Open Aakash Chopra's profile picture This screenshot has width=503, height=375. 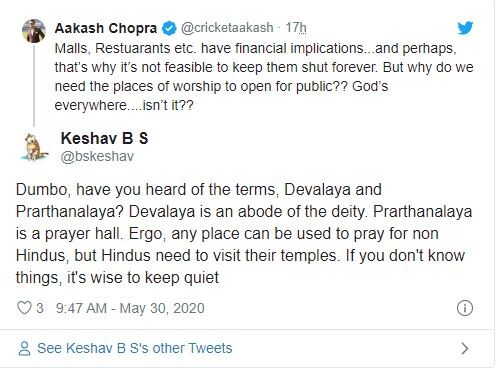[x=34, y=31]
